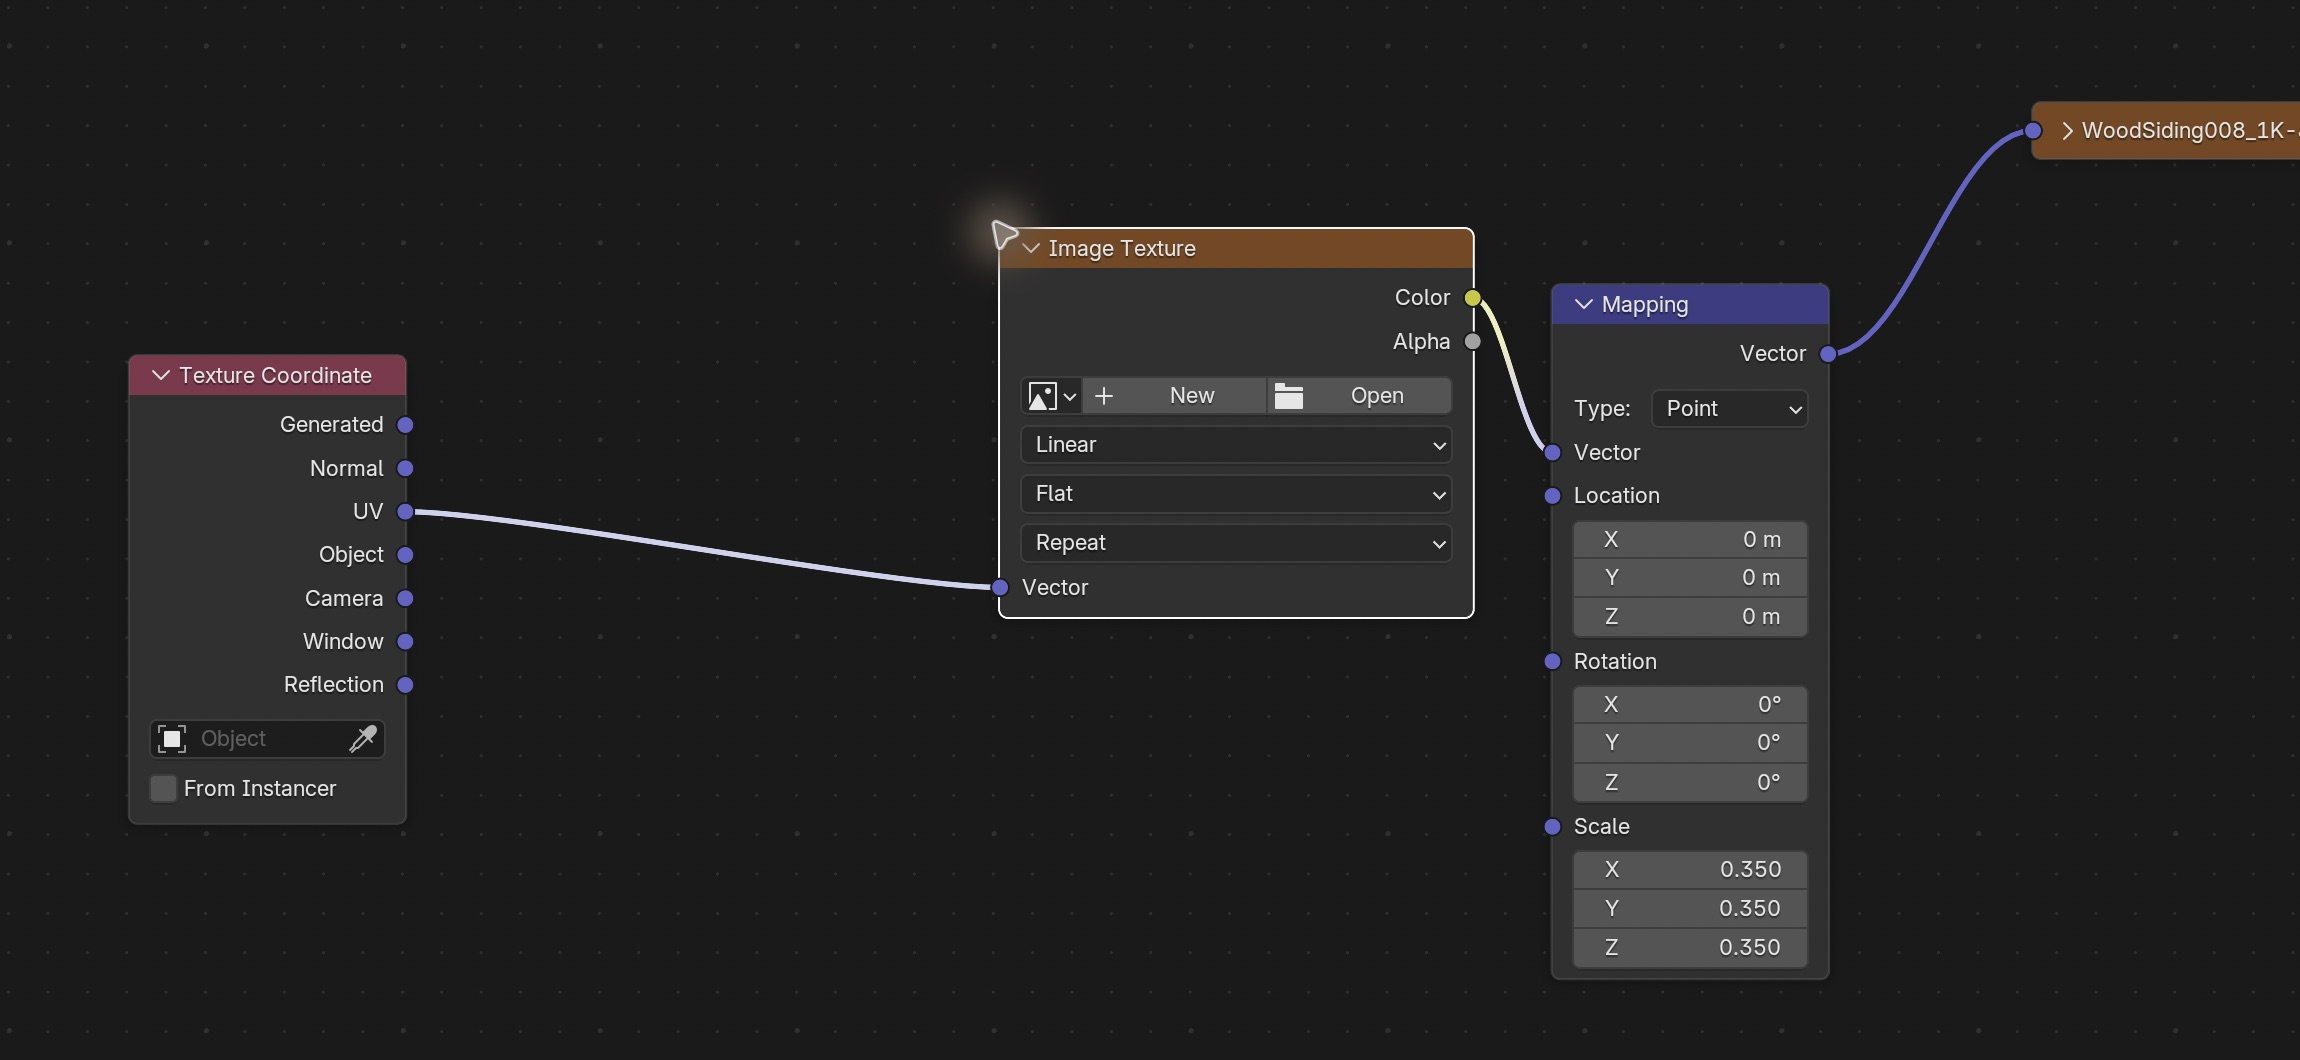This screenshot has height=1060, width=2300.
Task: Click the Location X value field
Action: point(1690,540)
